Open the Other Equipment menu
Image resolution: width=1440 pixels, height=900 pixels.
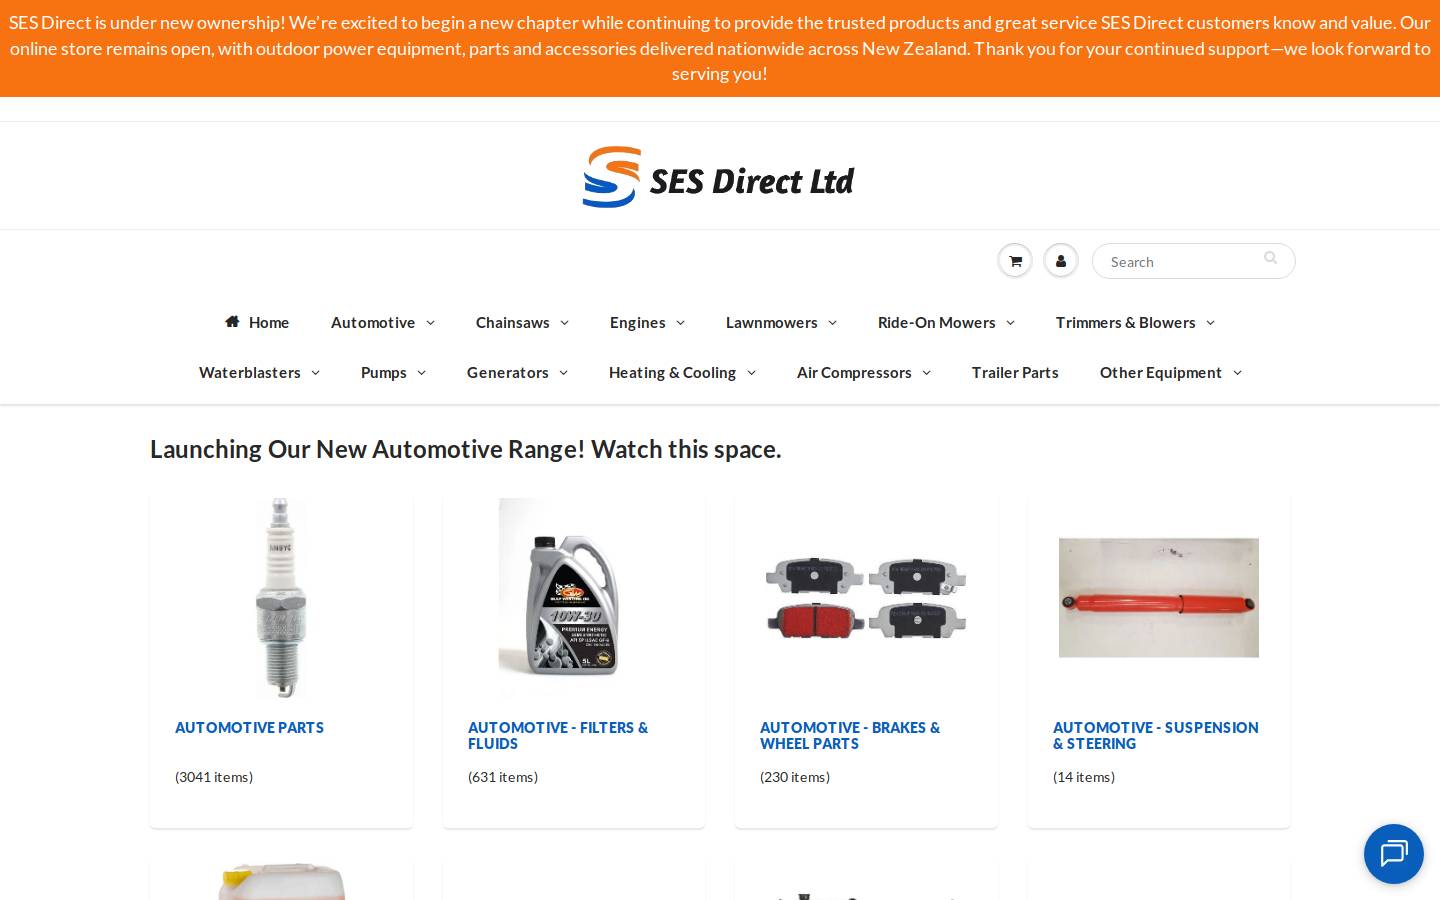1160,372
